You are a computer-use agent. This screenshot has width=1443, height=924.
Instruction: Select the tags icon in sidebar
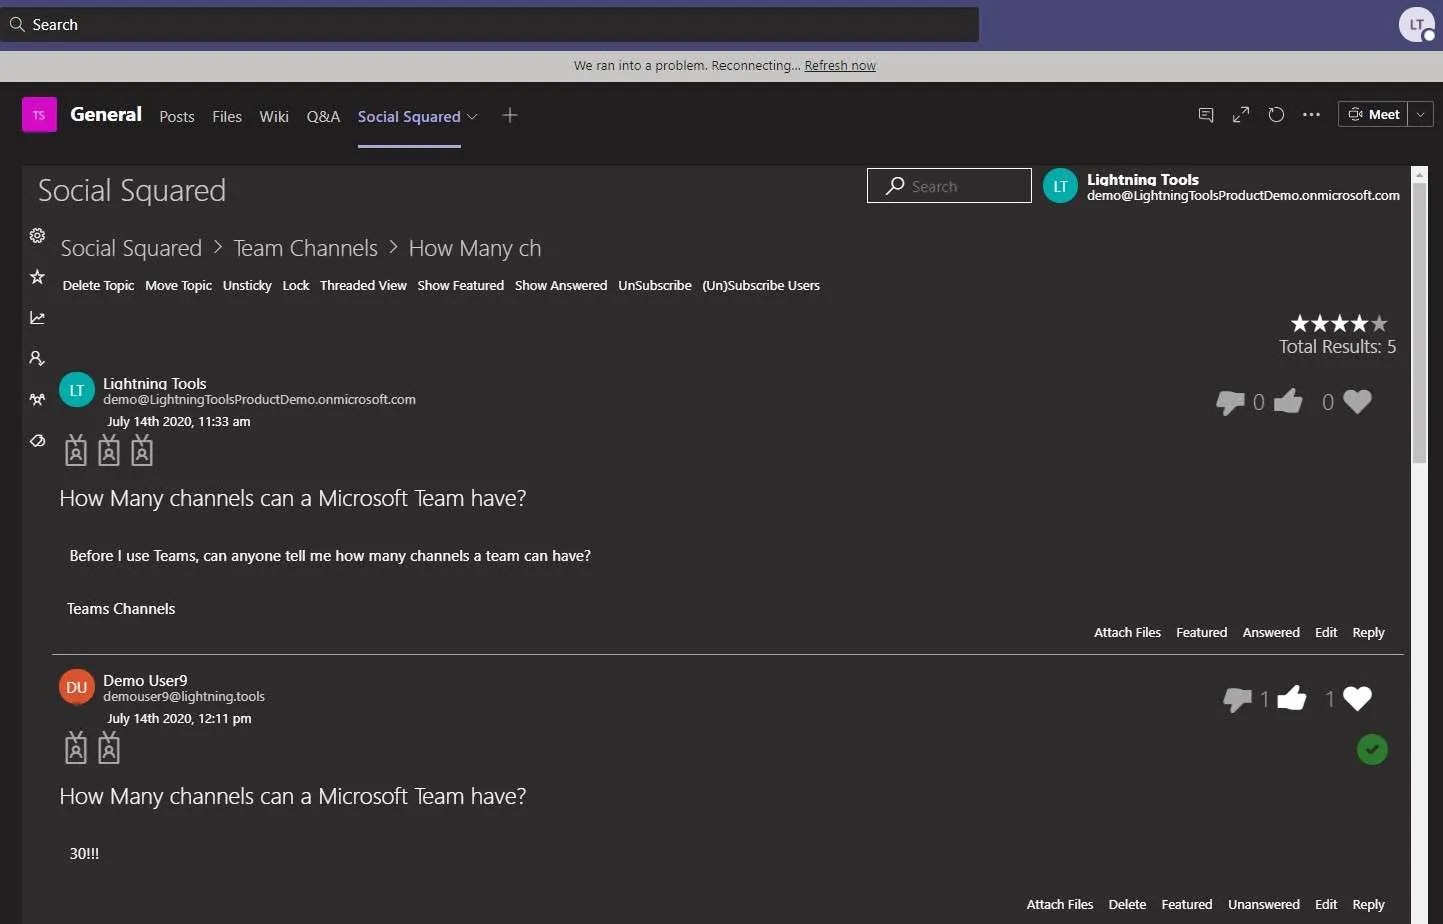tap(37, 440)
